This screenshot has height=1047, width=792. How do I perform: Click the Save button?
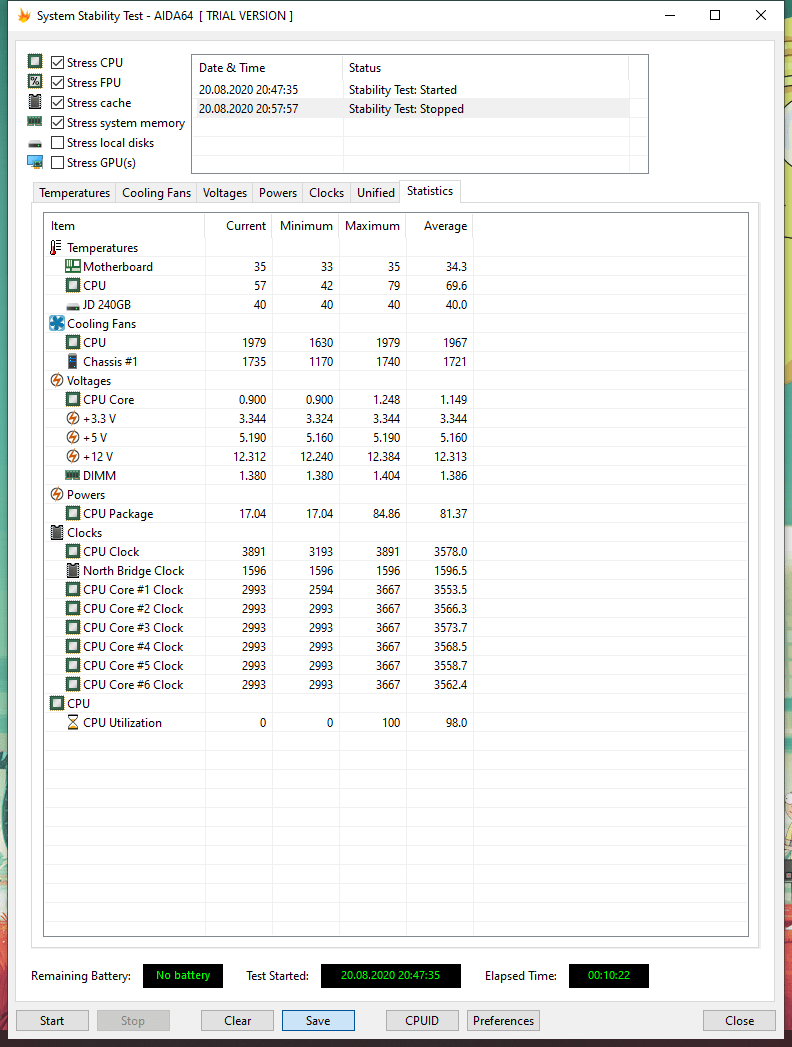click(x=318, y=1020)
